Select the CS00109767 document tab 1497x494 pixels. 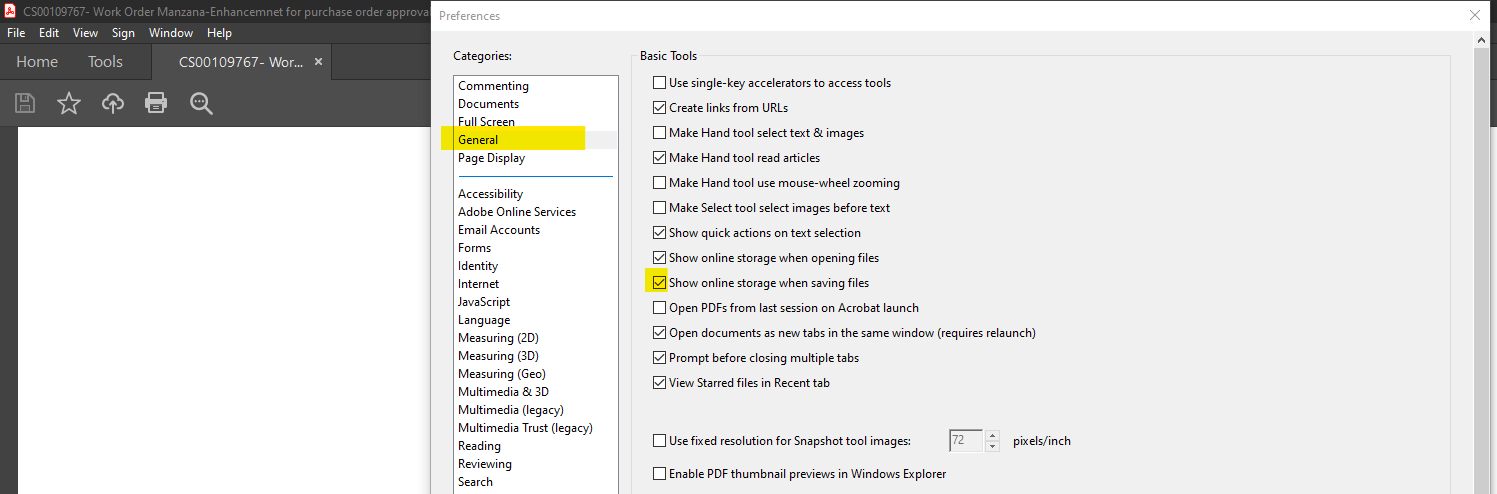pos(242,62)
